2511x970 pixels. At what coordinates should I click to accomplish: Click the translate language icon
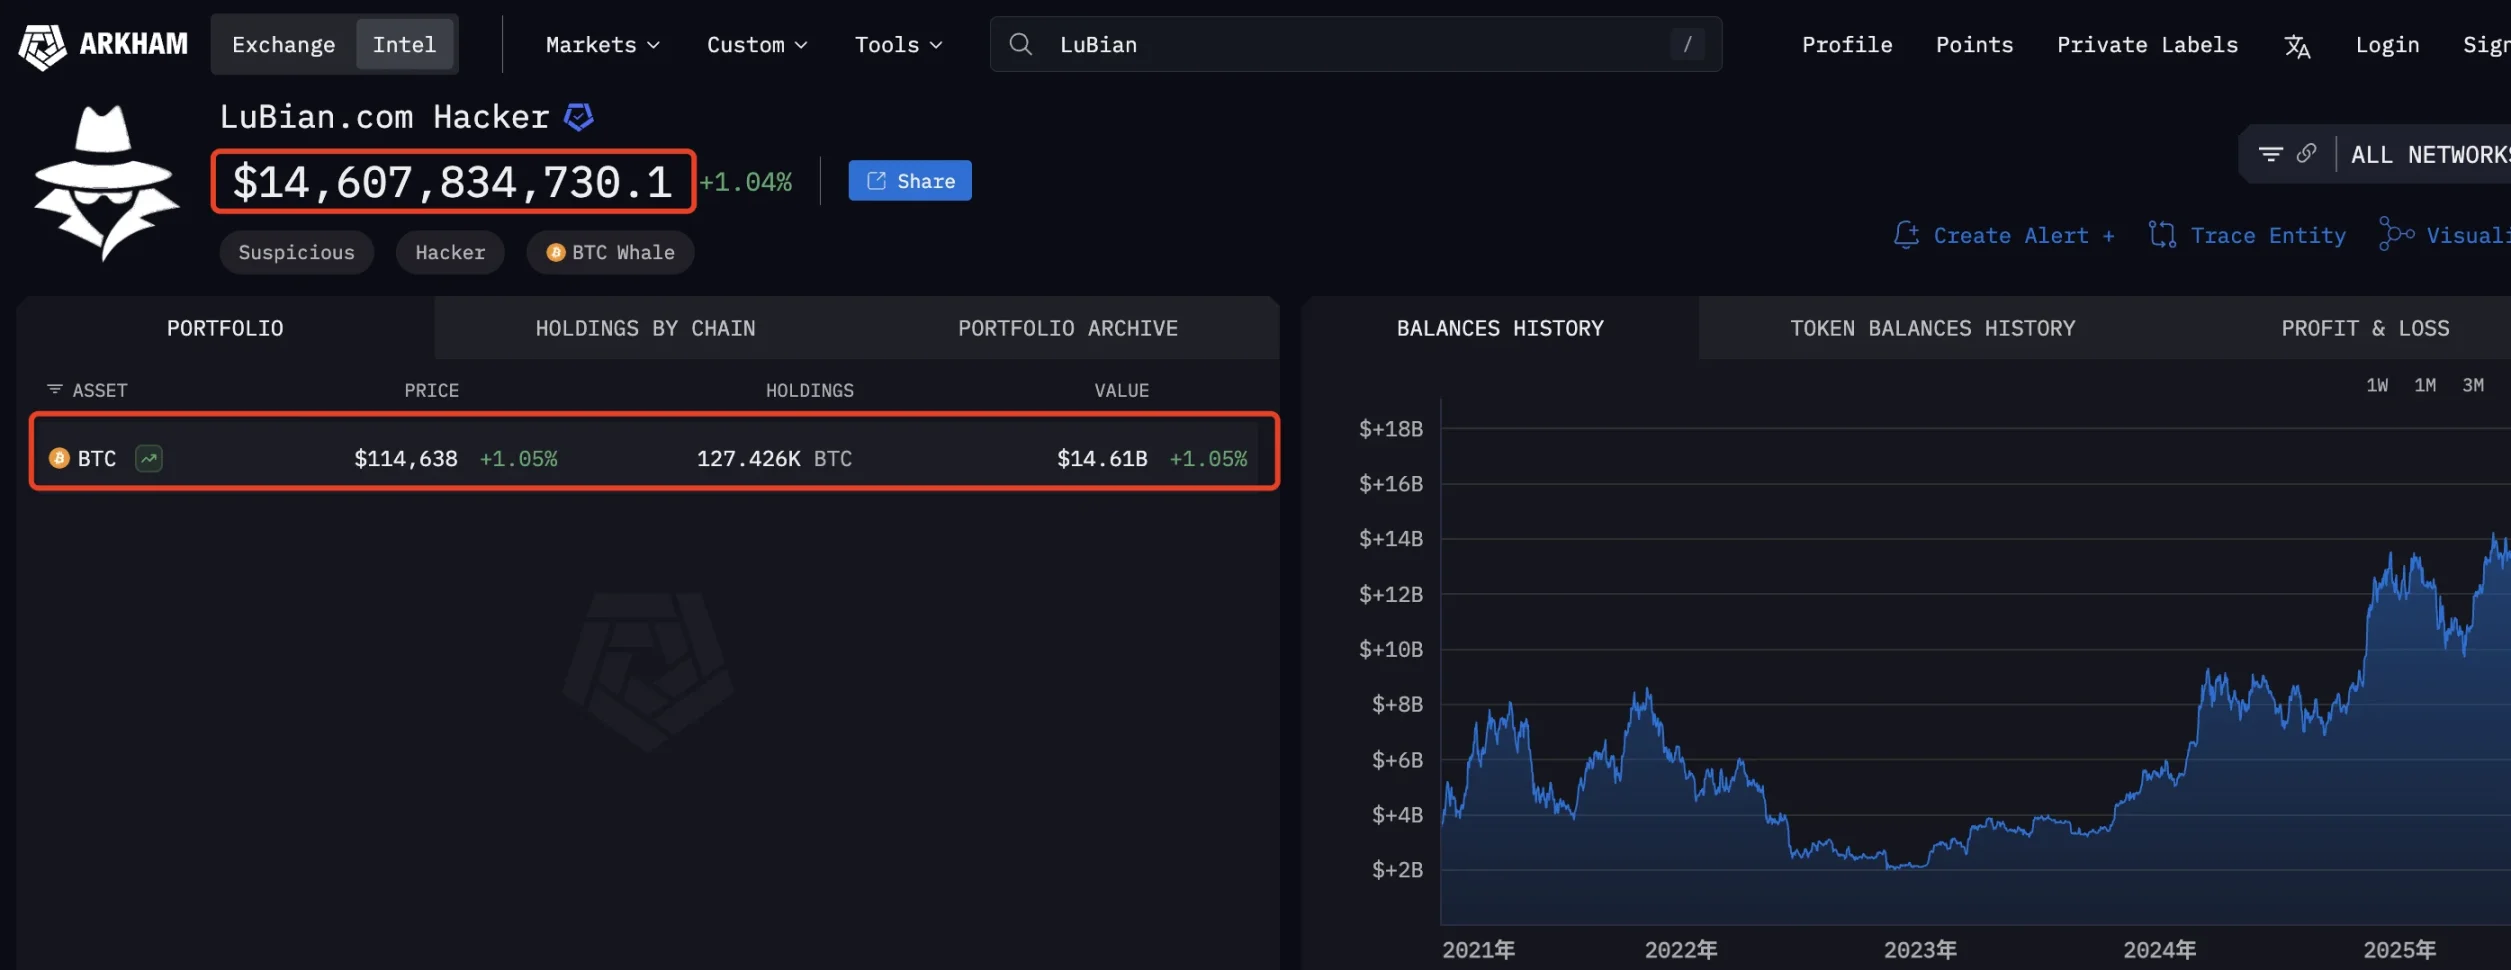pyautogui.click(x=2297, y=44)
